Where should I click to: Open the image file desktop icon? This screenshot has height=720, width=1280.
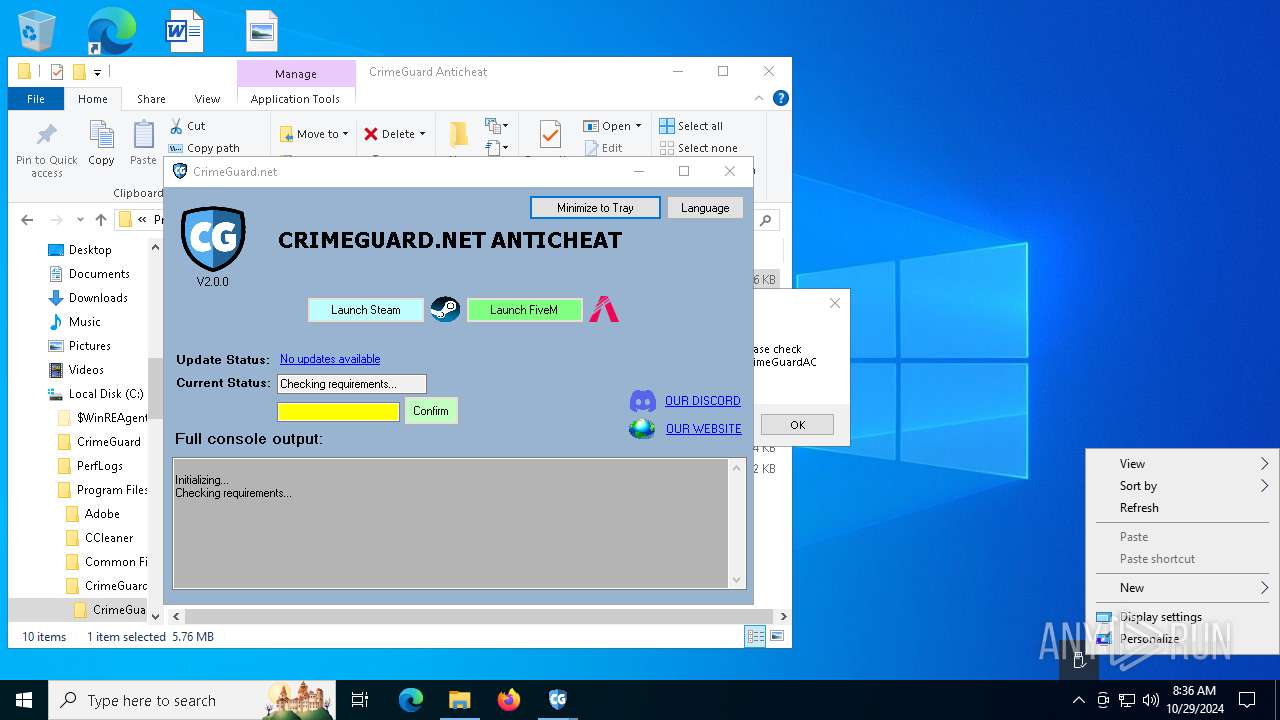pos(262,30)
